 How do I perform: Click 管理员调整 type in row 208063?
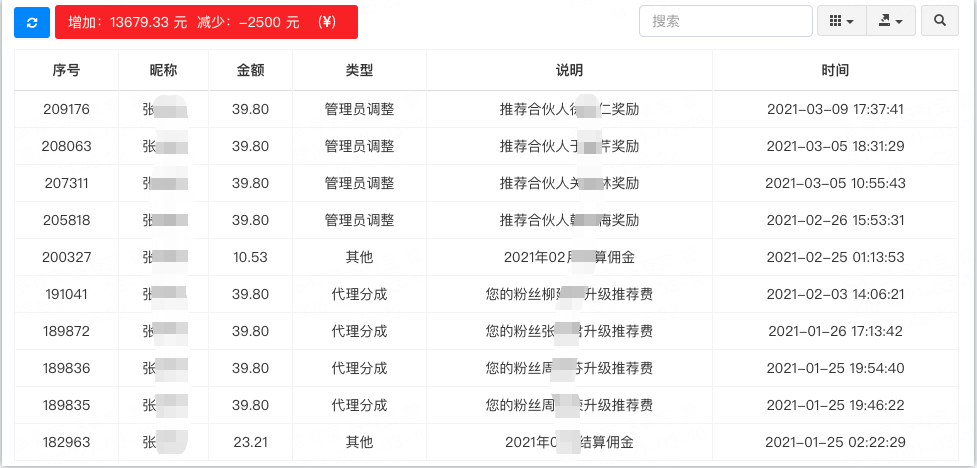click(359, 146)
